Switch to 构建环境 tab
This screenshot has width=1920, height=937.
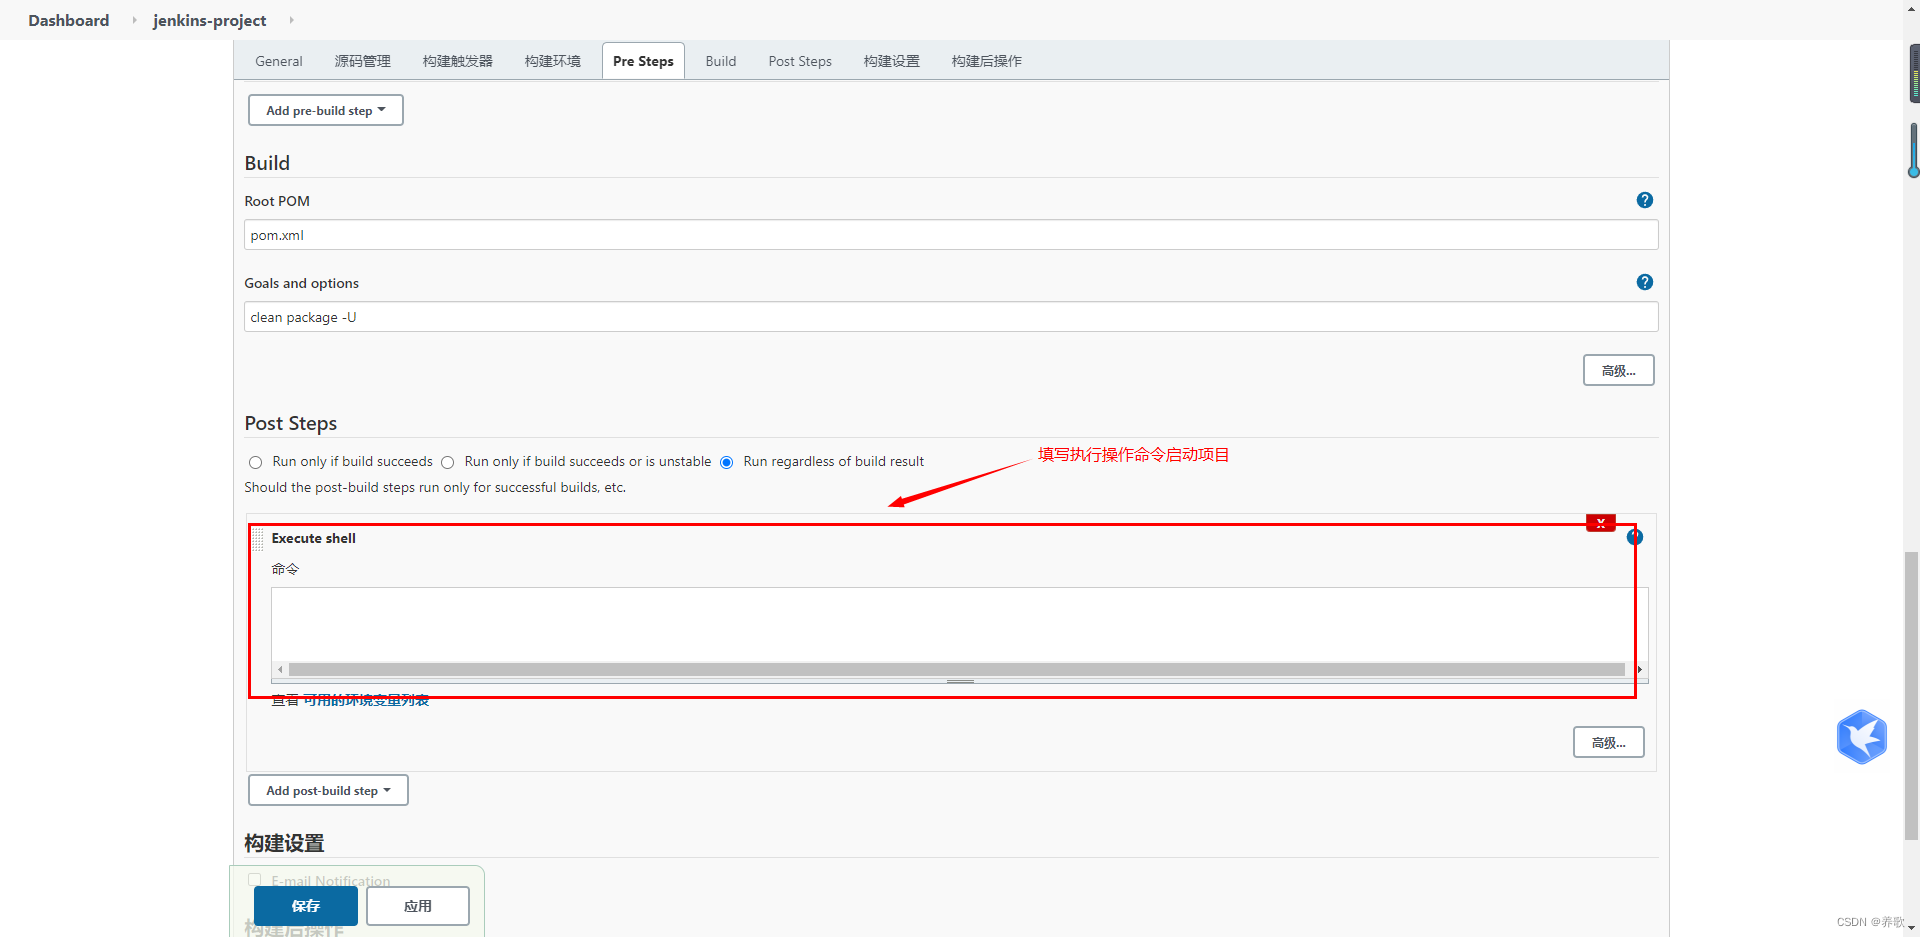[x=553, y=61]
